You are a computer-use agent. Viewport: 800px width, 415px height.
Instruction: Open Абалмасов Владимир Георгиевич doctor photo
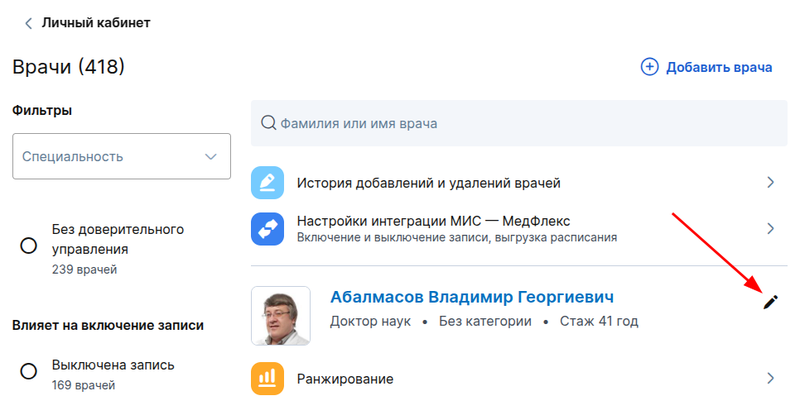281,316
